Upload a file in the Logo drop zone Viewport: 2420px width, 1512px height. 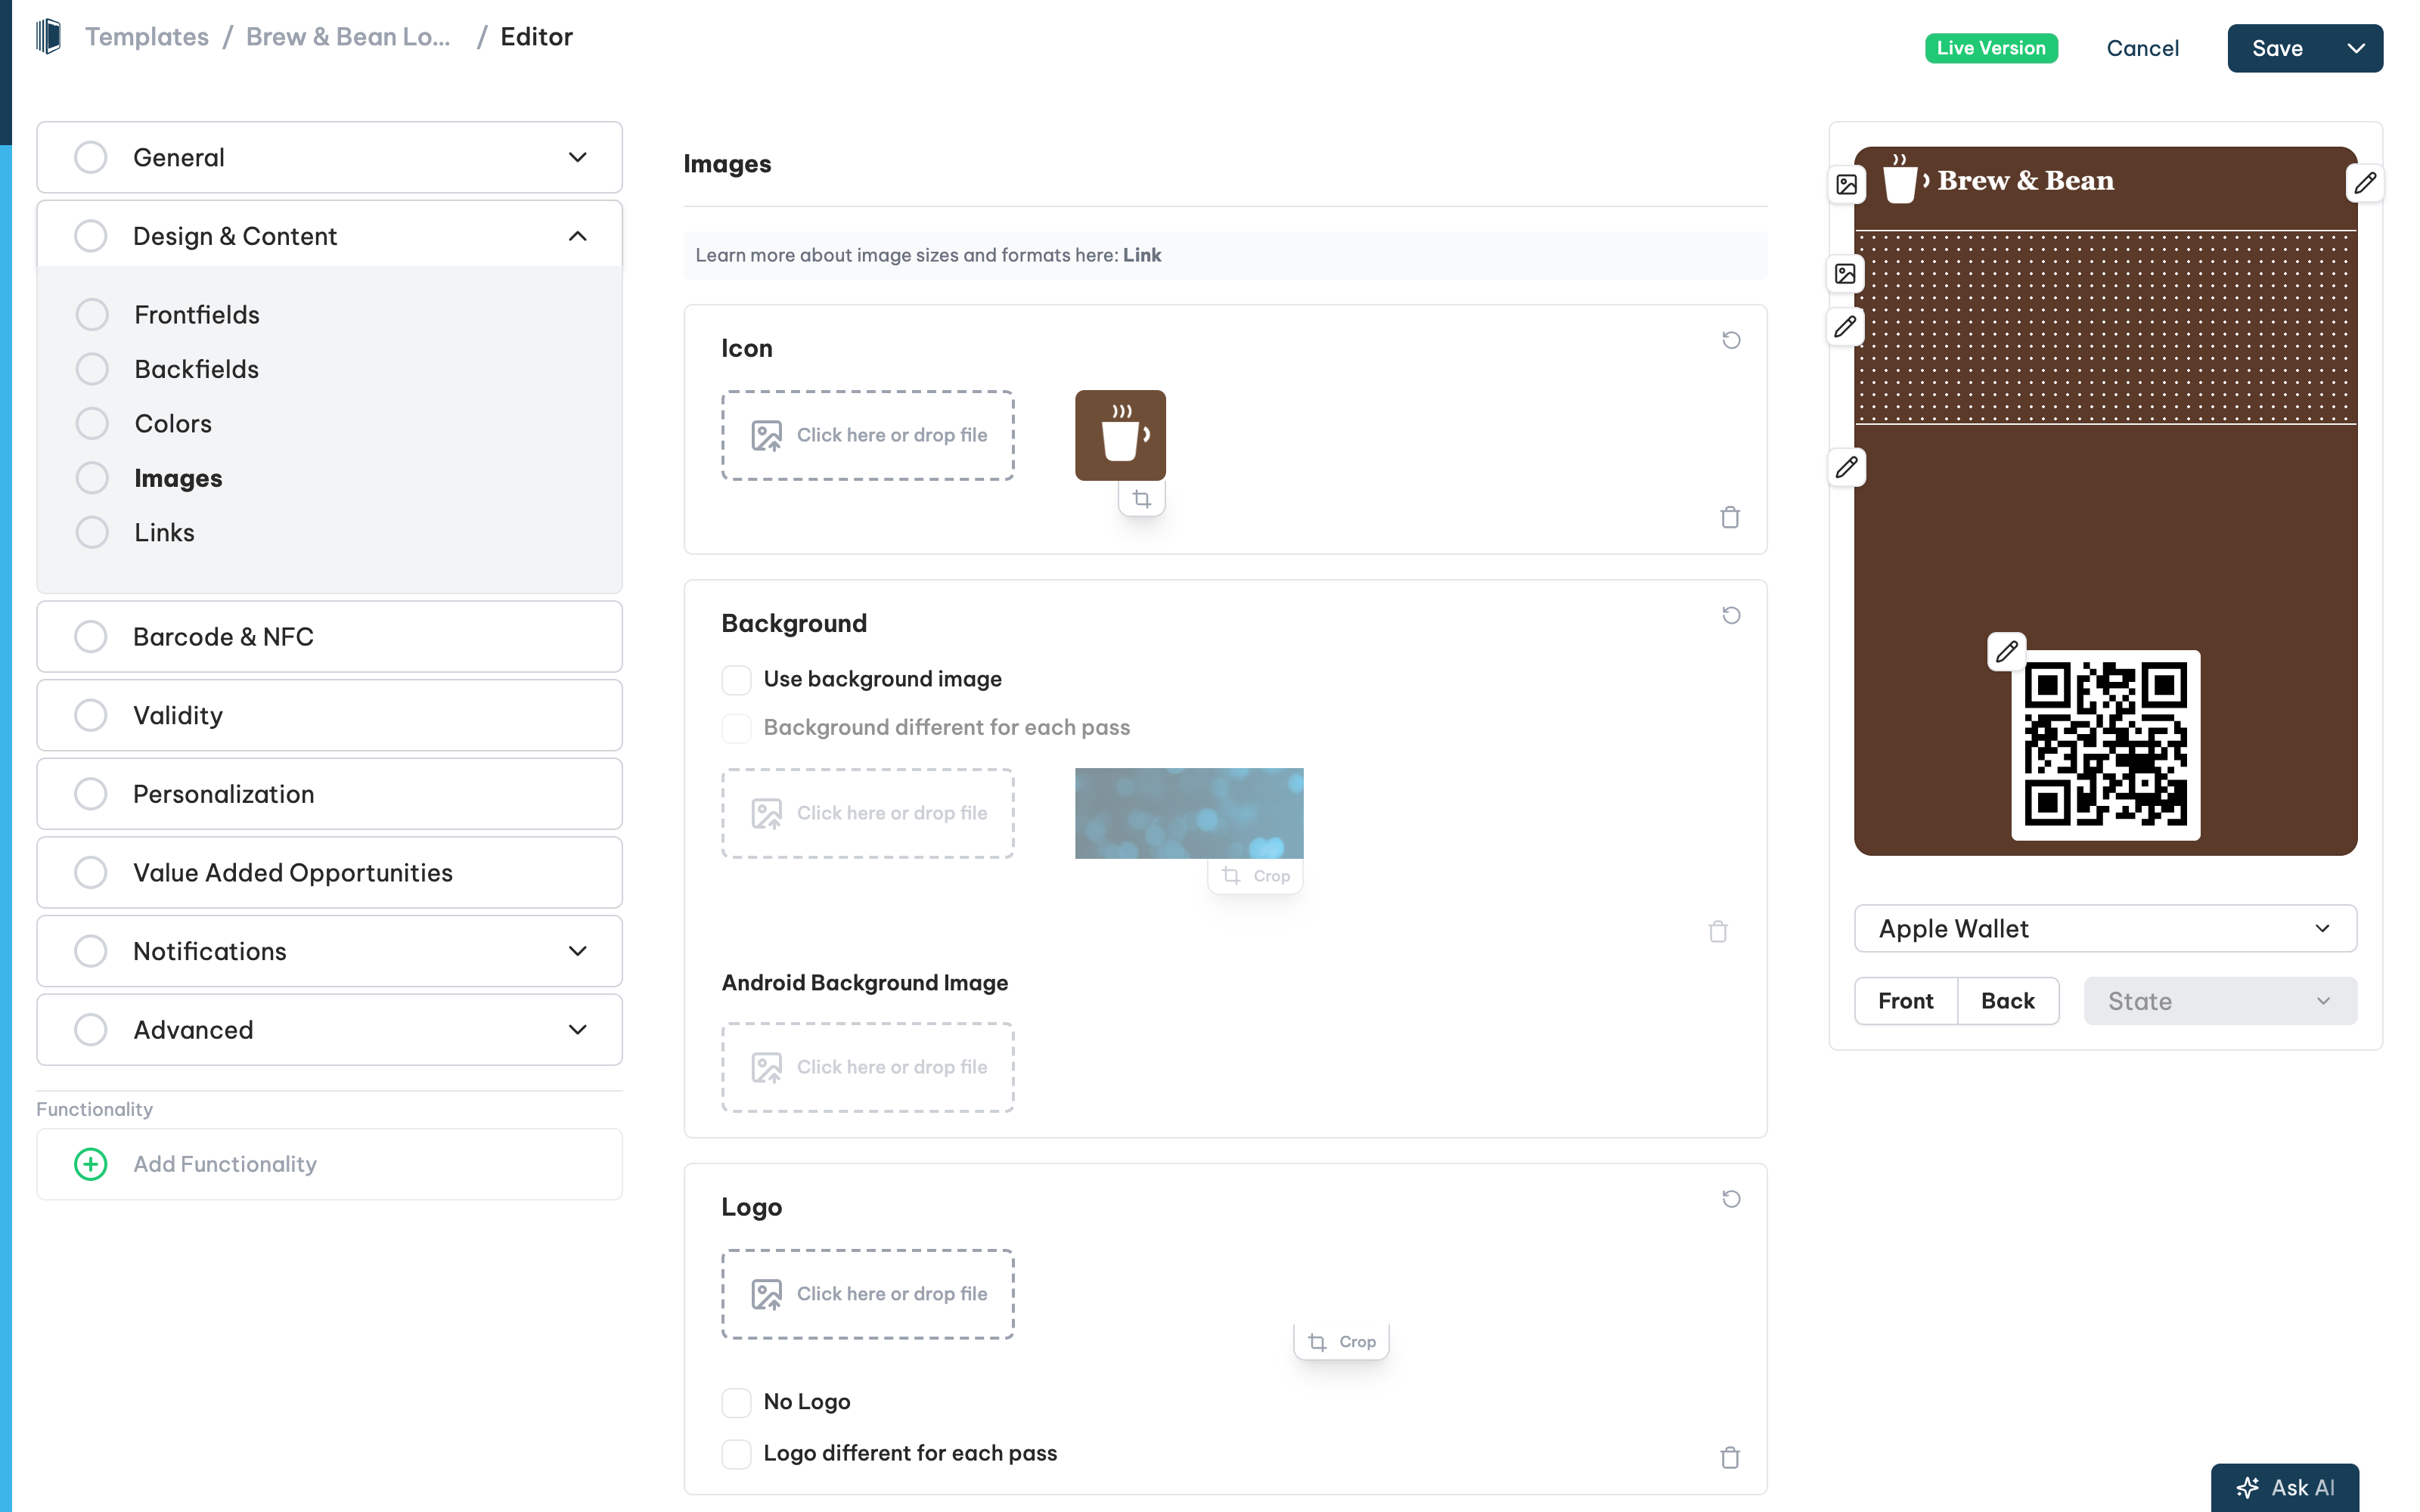(868, 1294)
